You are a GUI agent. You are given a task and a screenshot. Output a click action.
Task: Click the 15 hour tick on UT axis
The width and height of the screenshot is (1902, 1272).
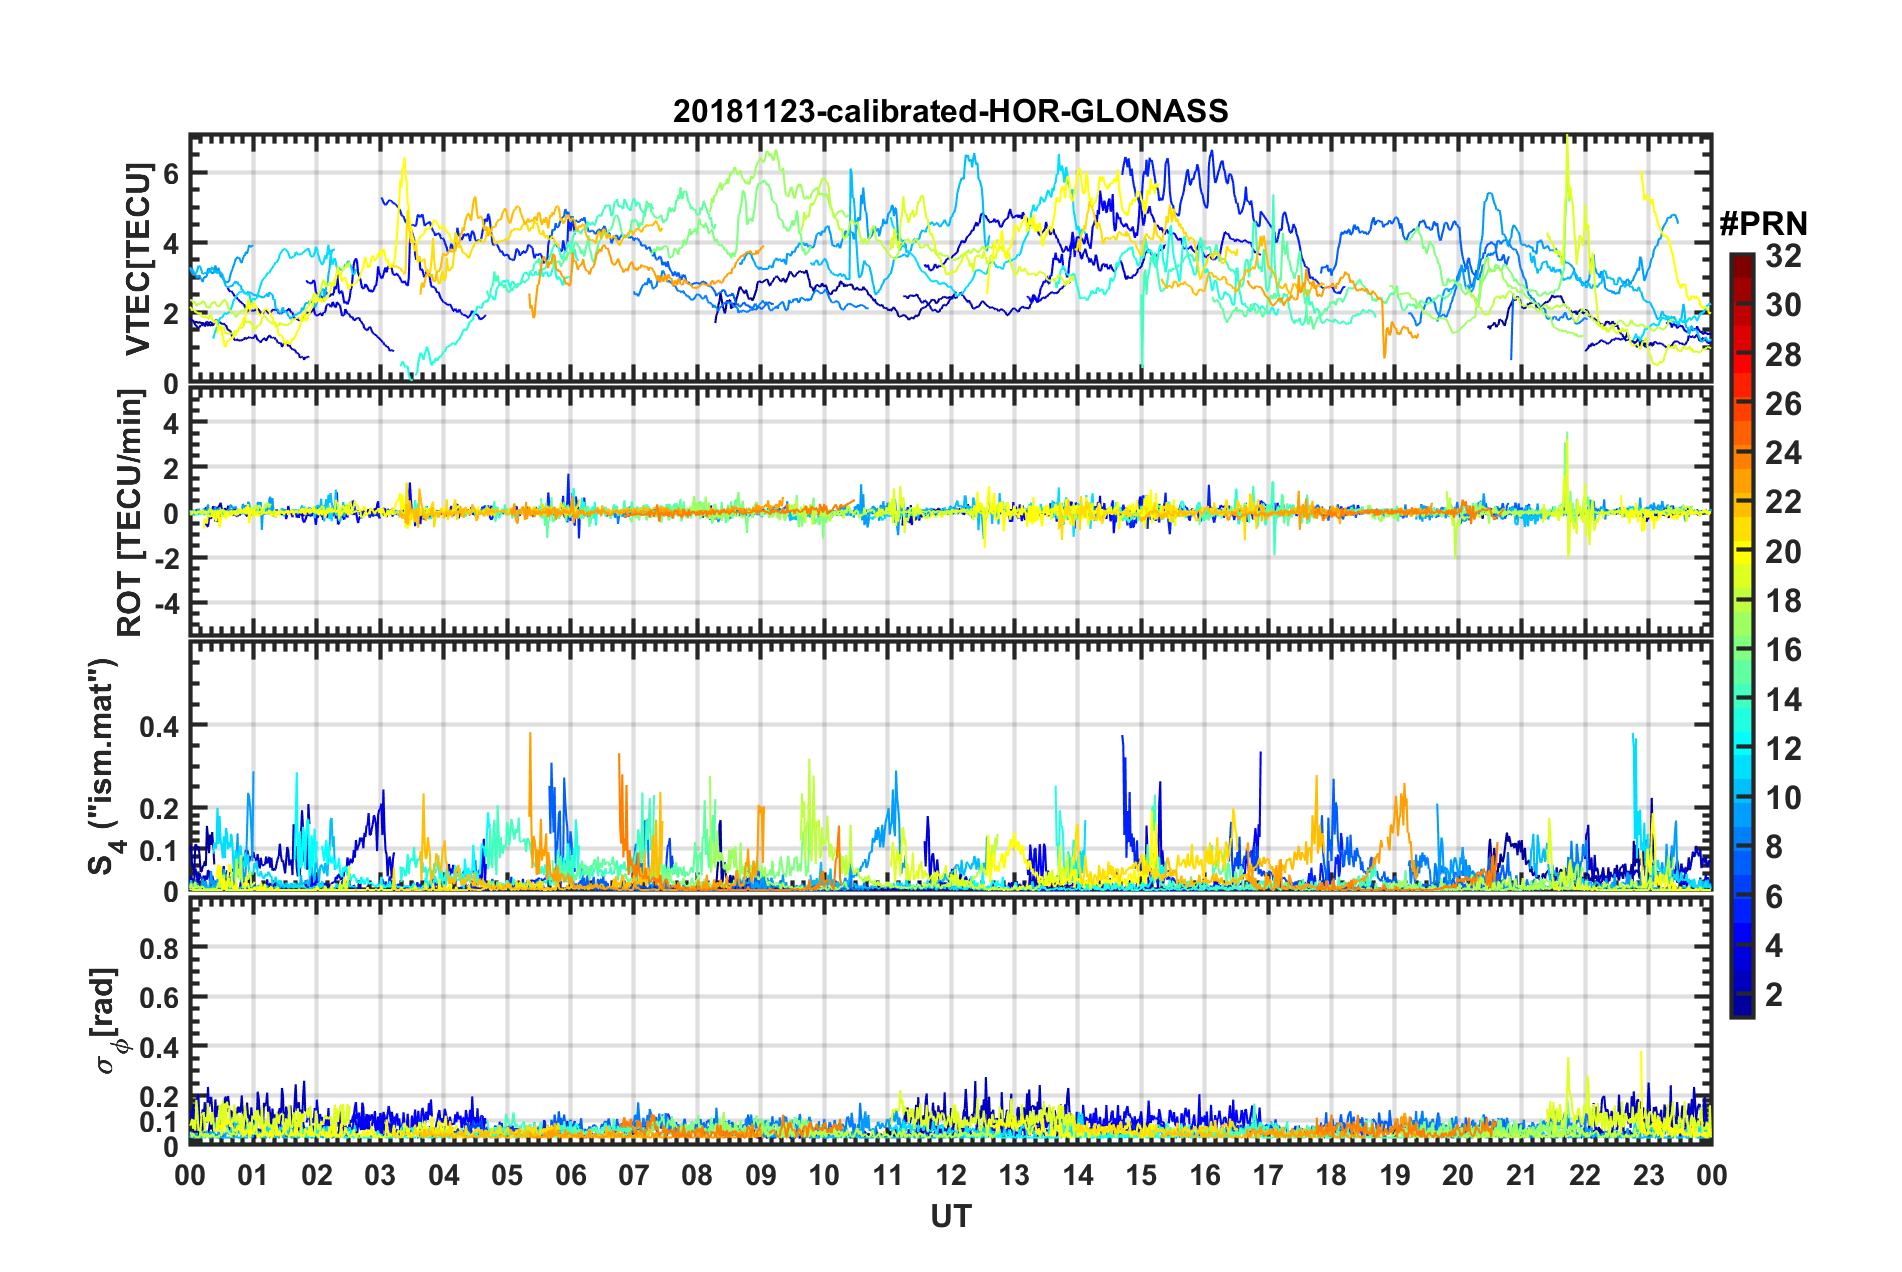pos(1141,1175)
